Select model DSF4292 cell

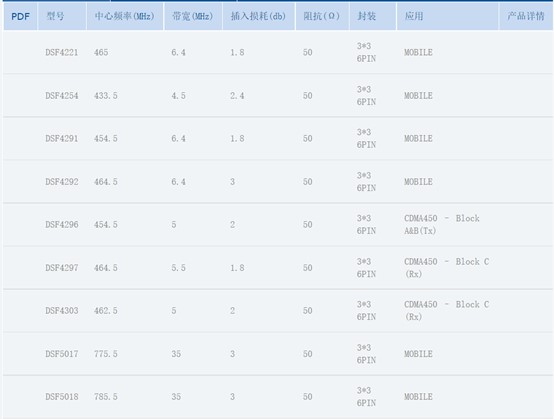(61, 182)
